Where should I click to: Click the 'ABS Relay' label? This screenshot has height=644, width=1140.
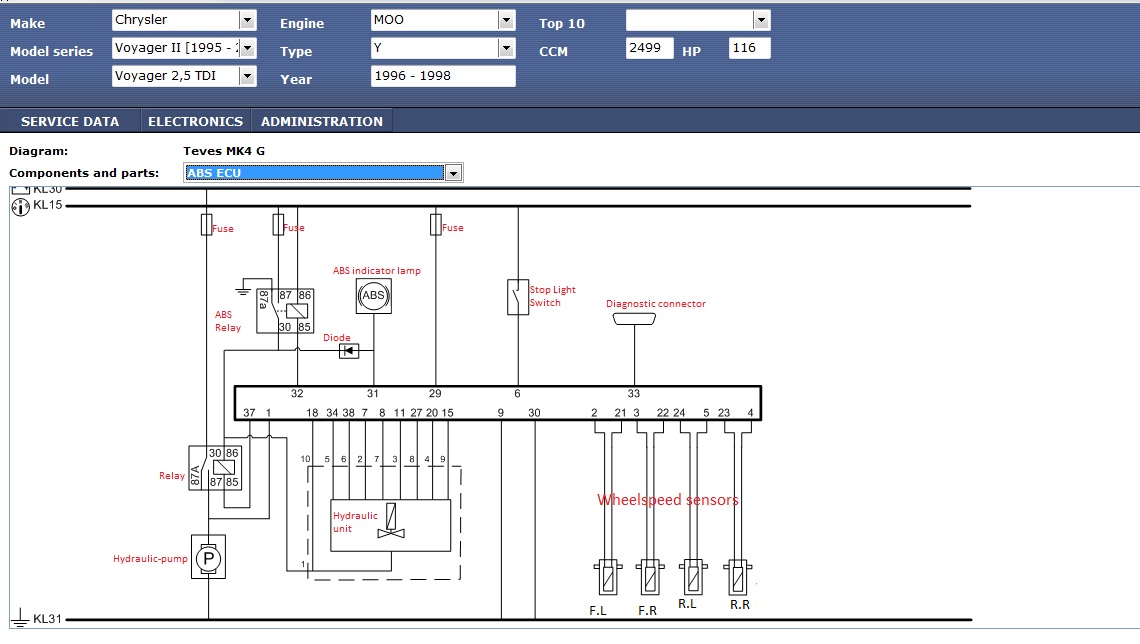coord(228,321)
